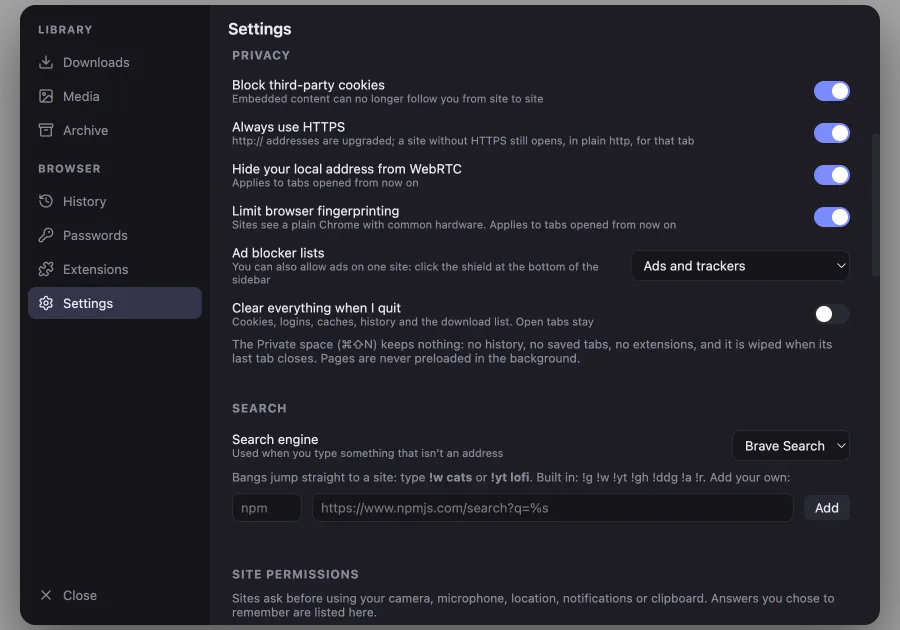Click Add to save custom bang
Viewport: 900px width, 630px height.
[827, 508]
